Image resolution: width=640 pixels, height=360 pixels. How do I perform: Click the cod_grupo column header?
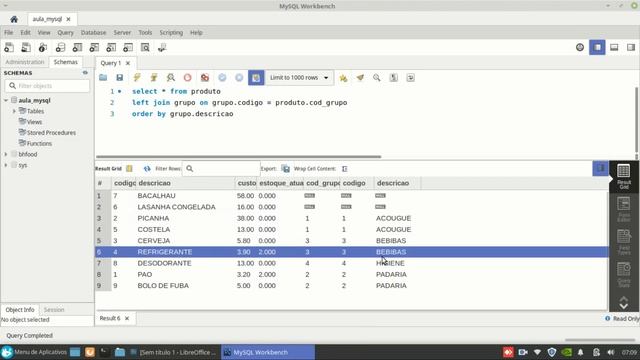[x=322, y=183]
